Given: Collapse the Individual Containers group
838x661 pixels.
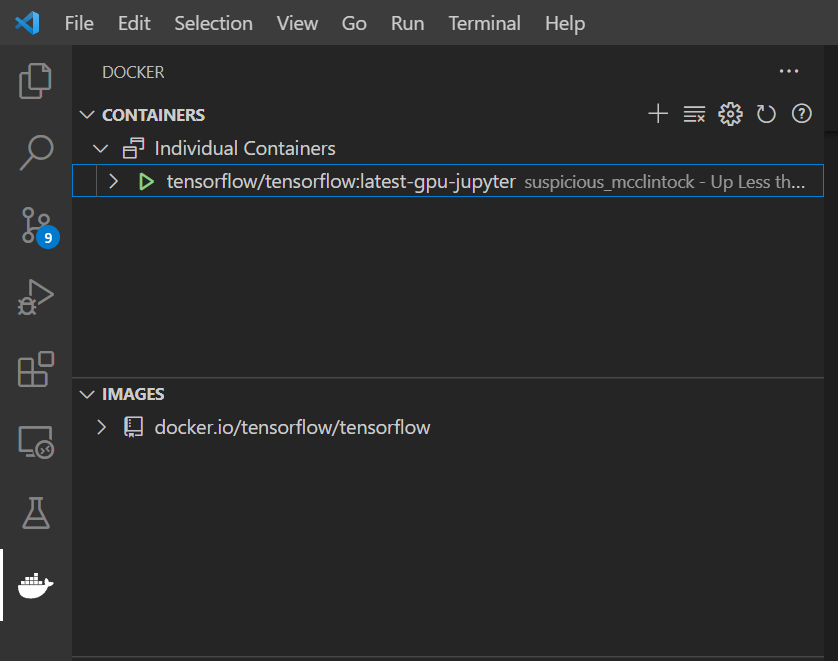Looking at the screenshot, I should [100, 149].
